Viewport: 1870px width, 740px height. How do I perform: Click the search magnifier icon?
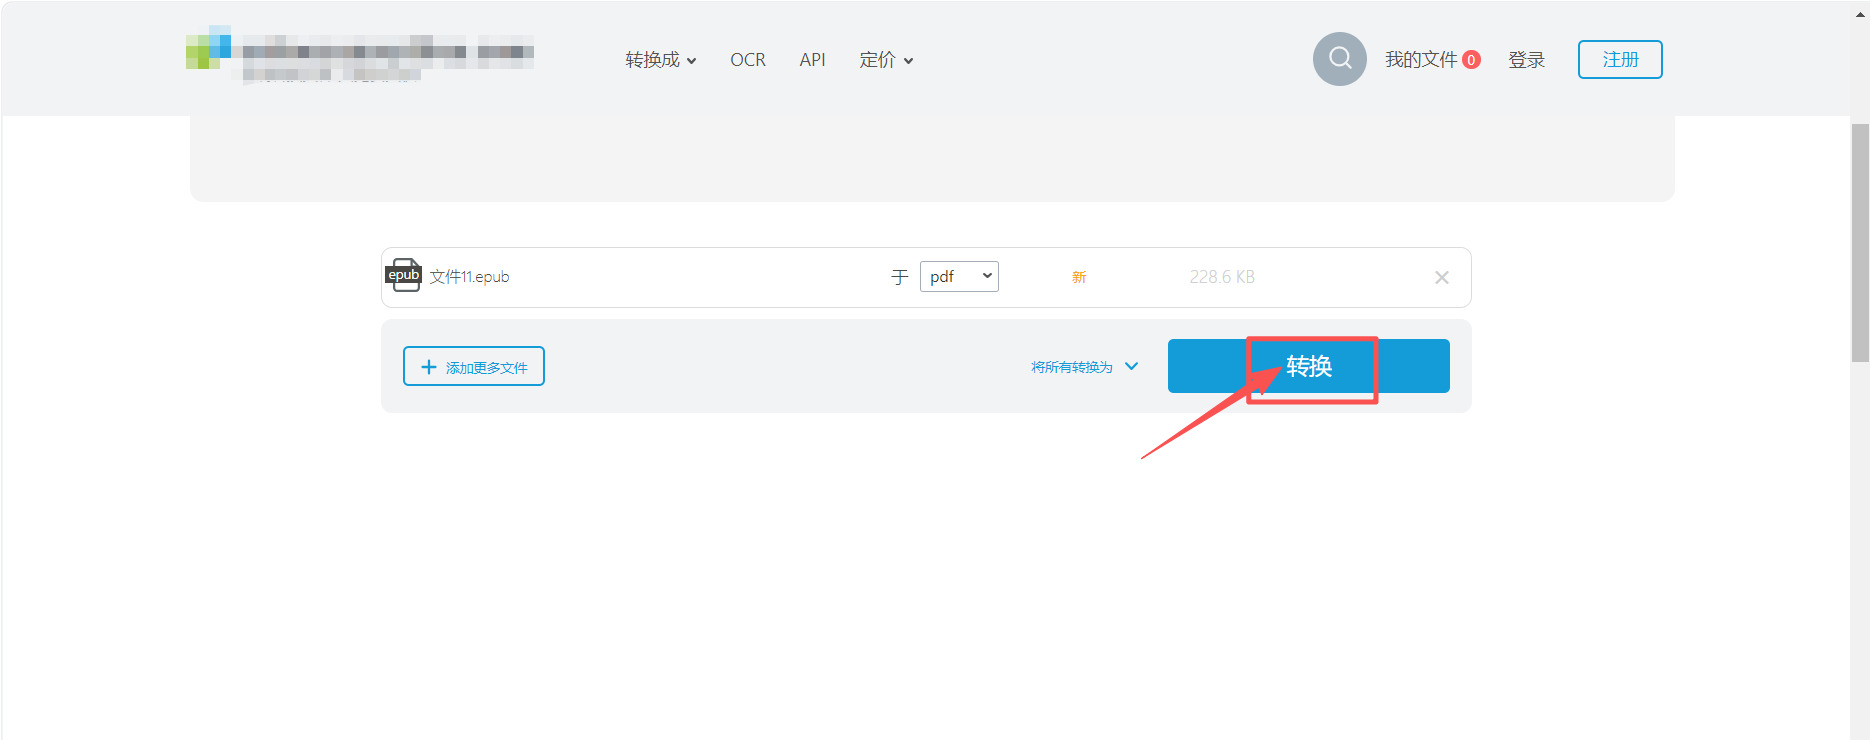click(1339, 59)
